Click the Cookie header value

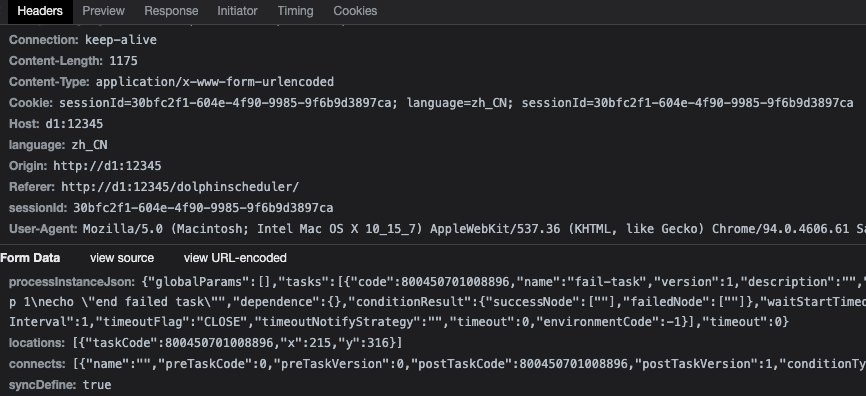[x=456, y=103]
